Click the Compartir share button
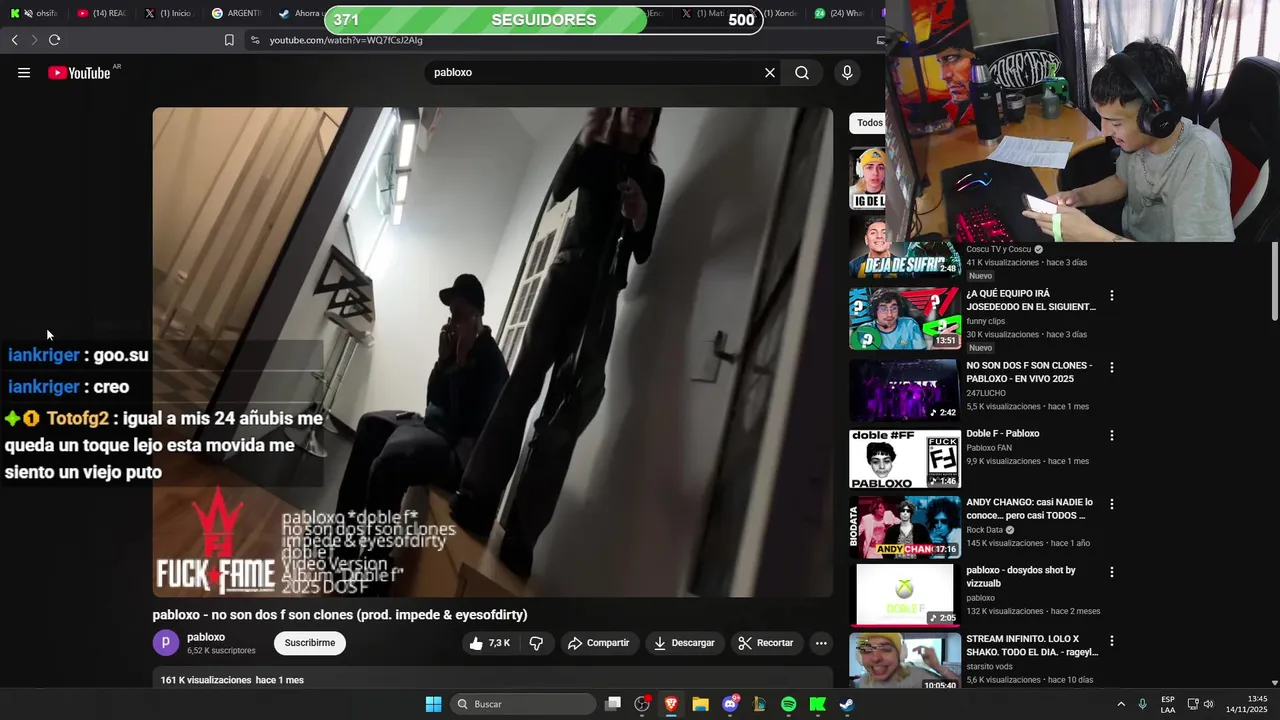The width and height of the screenshot is (1280, 720). (x=598, y=643)
